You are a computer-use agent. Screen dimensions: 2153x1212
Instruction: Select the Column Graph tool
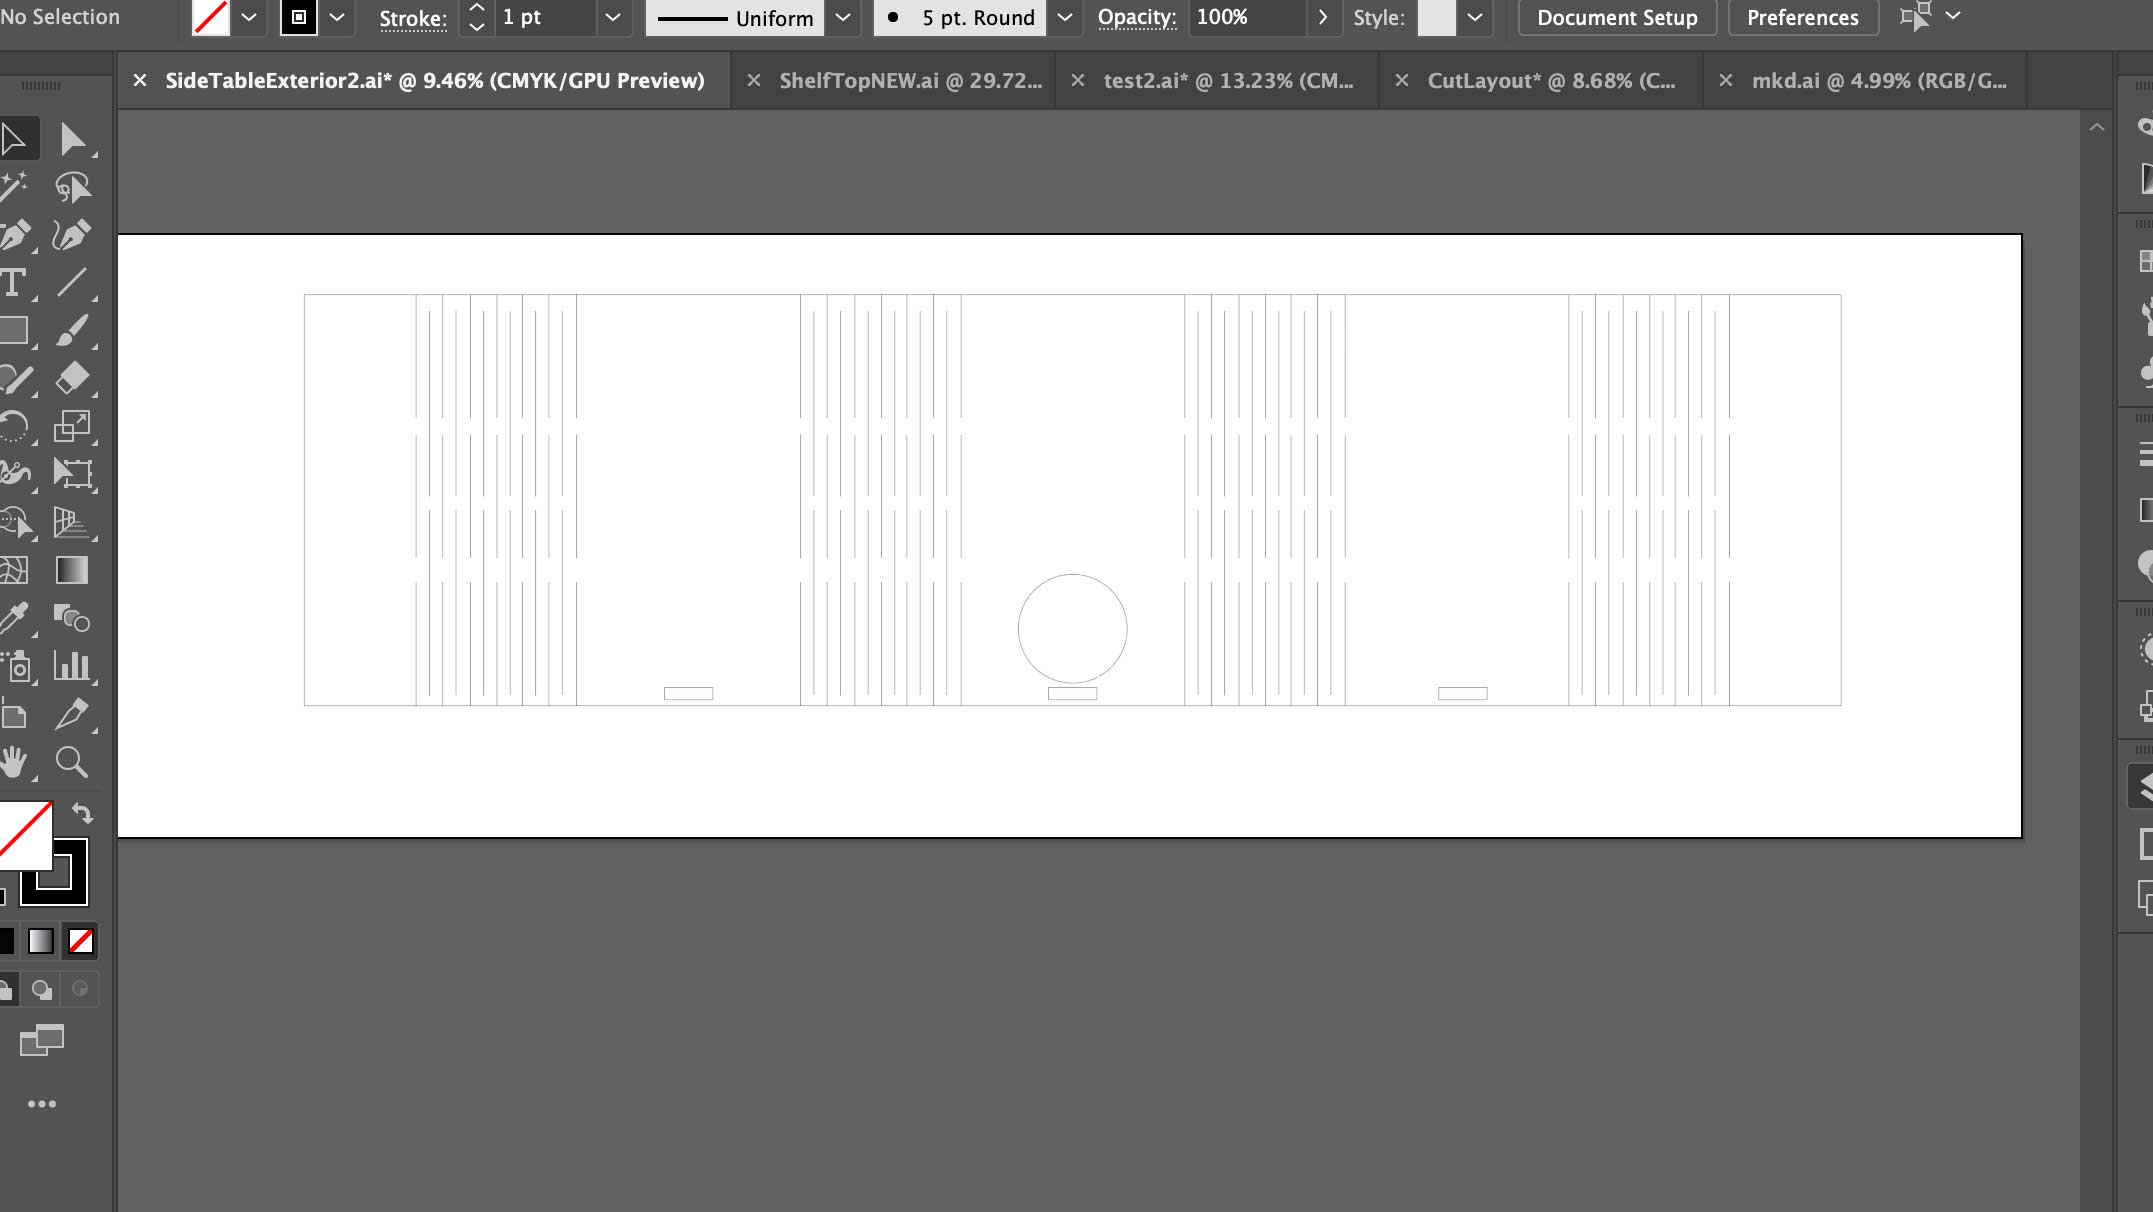pos(72,666)
